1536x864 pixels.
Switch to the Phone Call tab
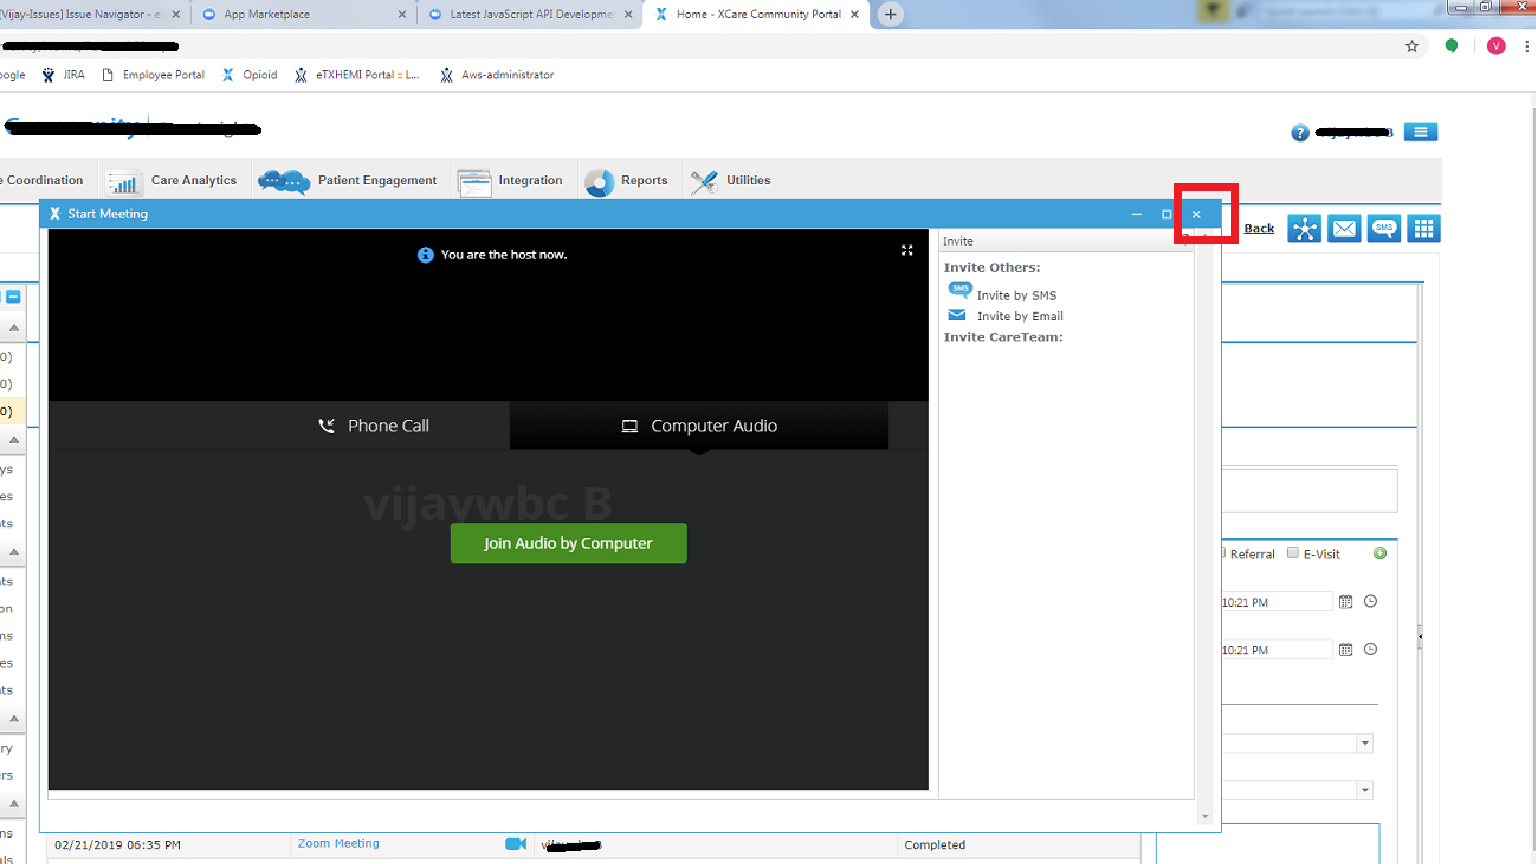[373, 426]
